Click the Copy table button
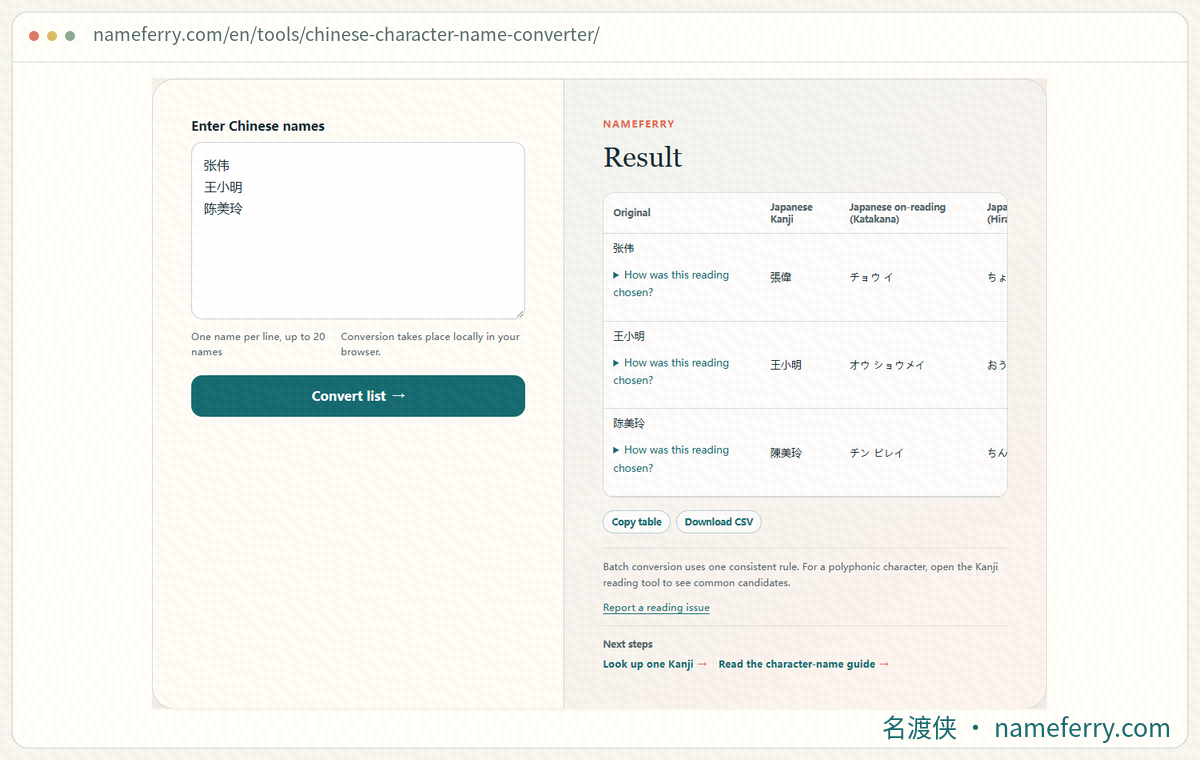The width and height of the screenshot is (1200, 760). point(637,522)
